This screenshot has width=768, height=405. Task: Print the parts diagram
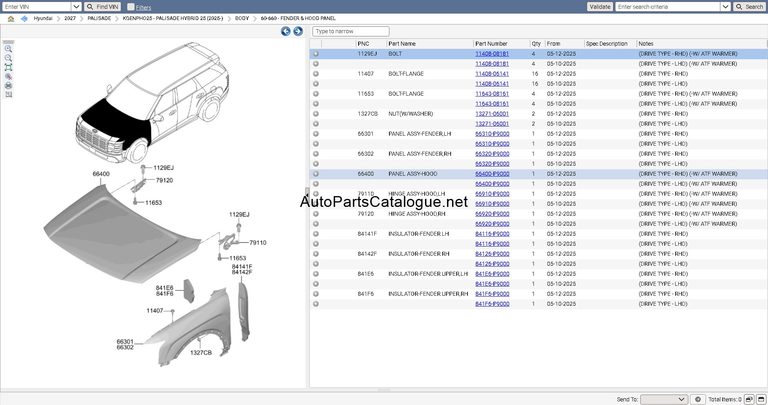click(8, 85)
